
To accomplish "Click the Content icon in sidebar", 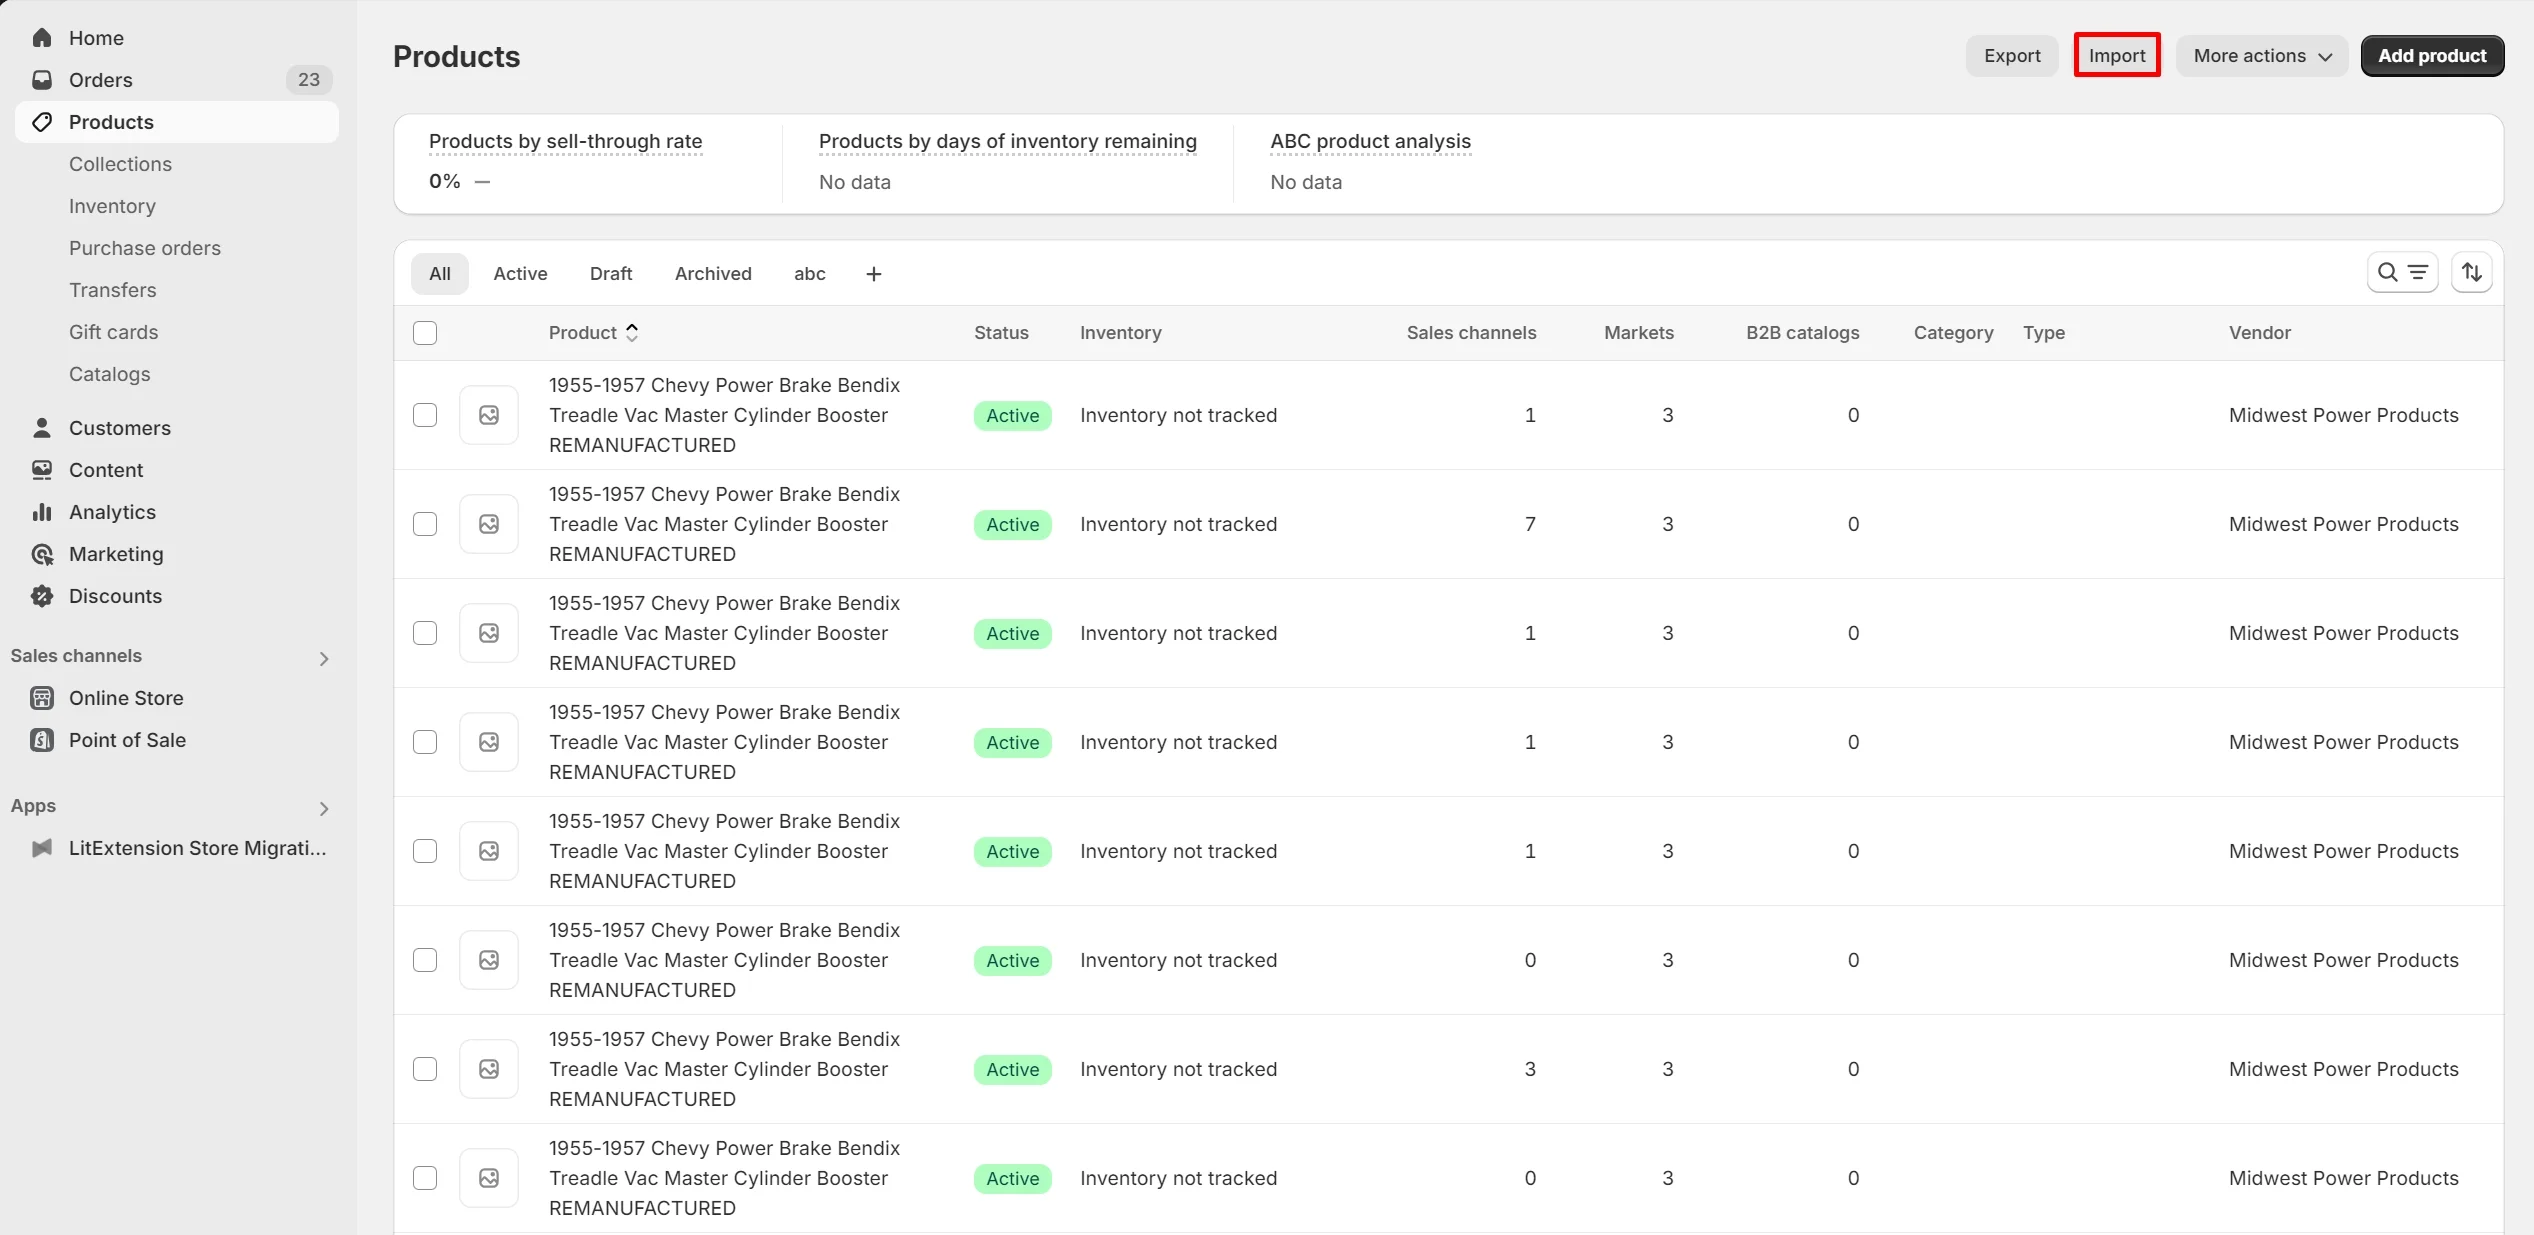I will pos(42,470).
